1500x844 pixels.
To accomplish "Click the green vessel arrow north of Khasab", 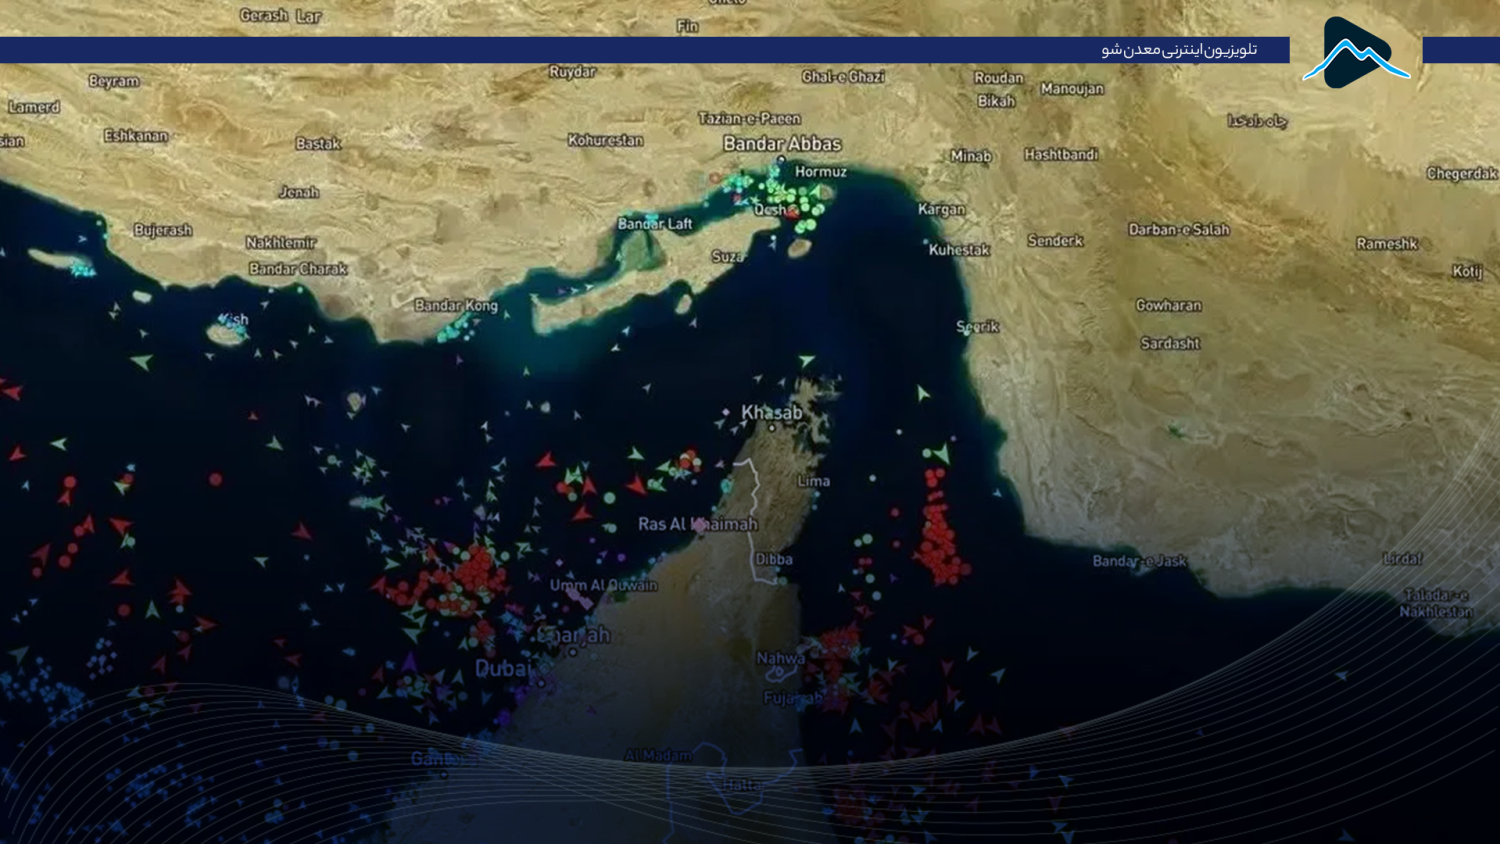I will coord(806,360).
